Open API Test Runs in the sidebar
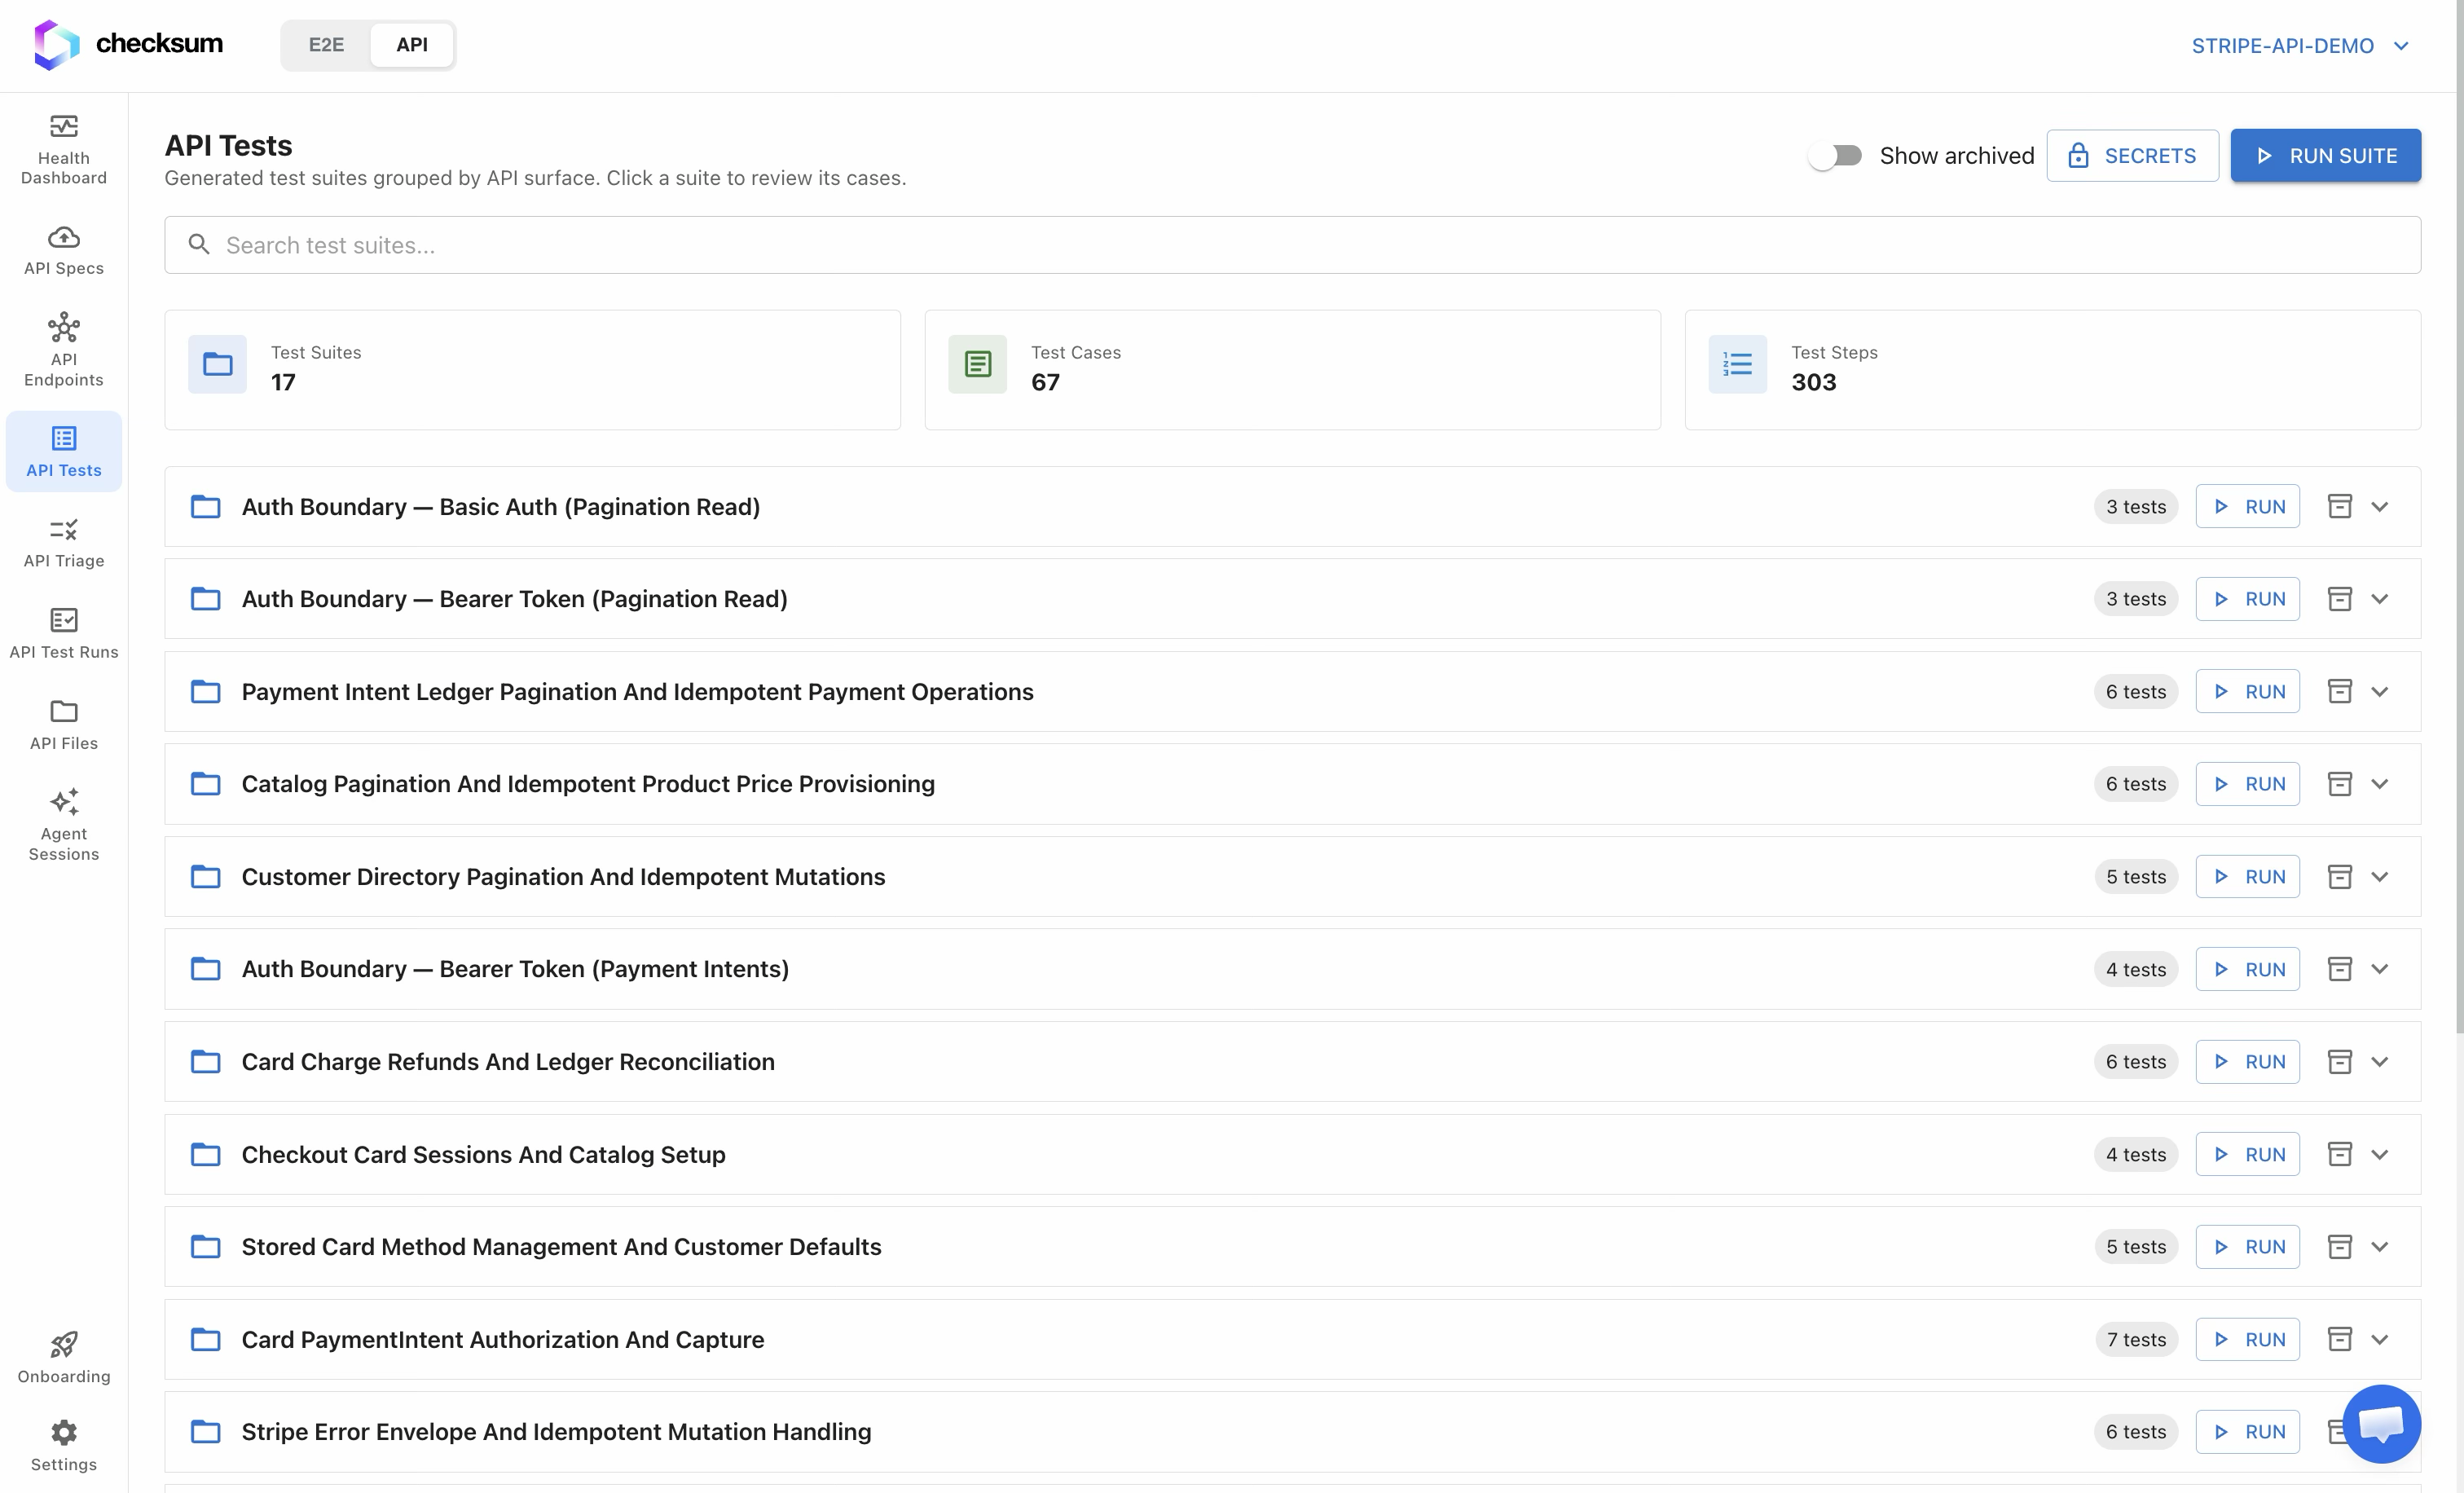The height and width of the screenshot is (1493, 2464). (x=64, y=634)
